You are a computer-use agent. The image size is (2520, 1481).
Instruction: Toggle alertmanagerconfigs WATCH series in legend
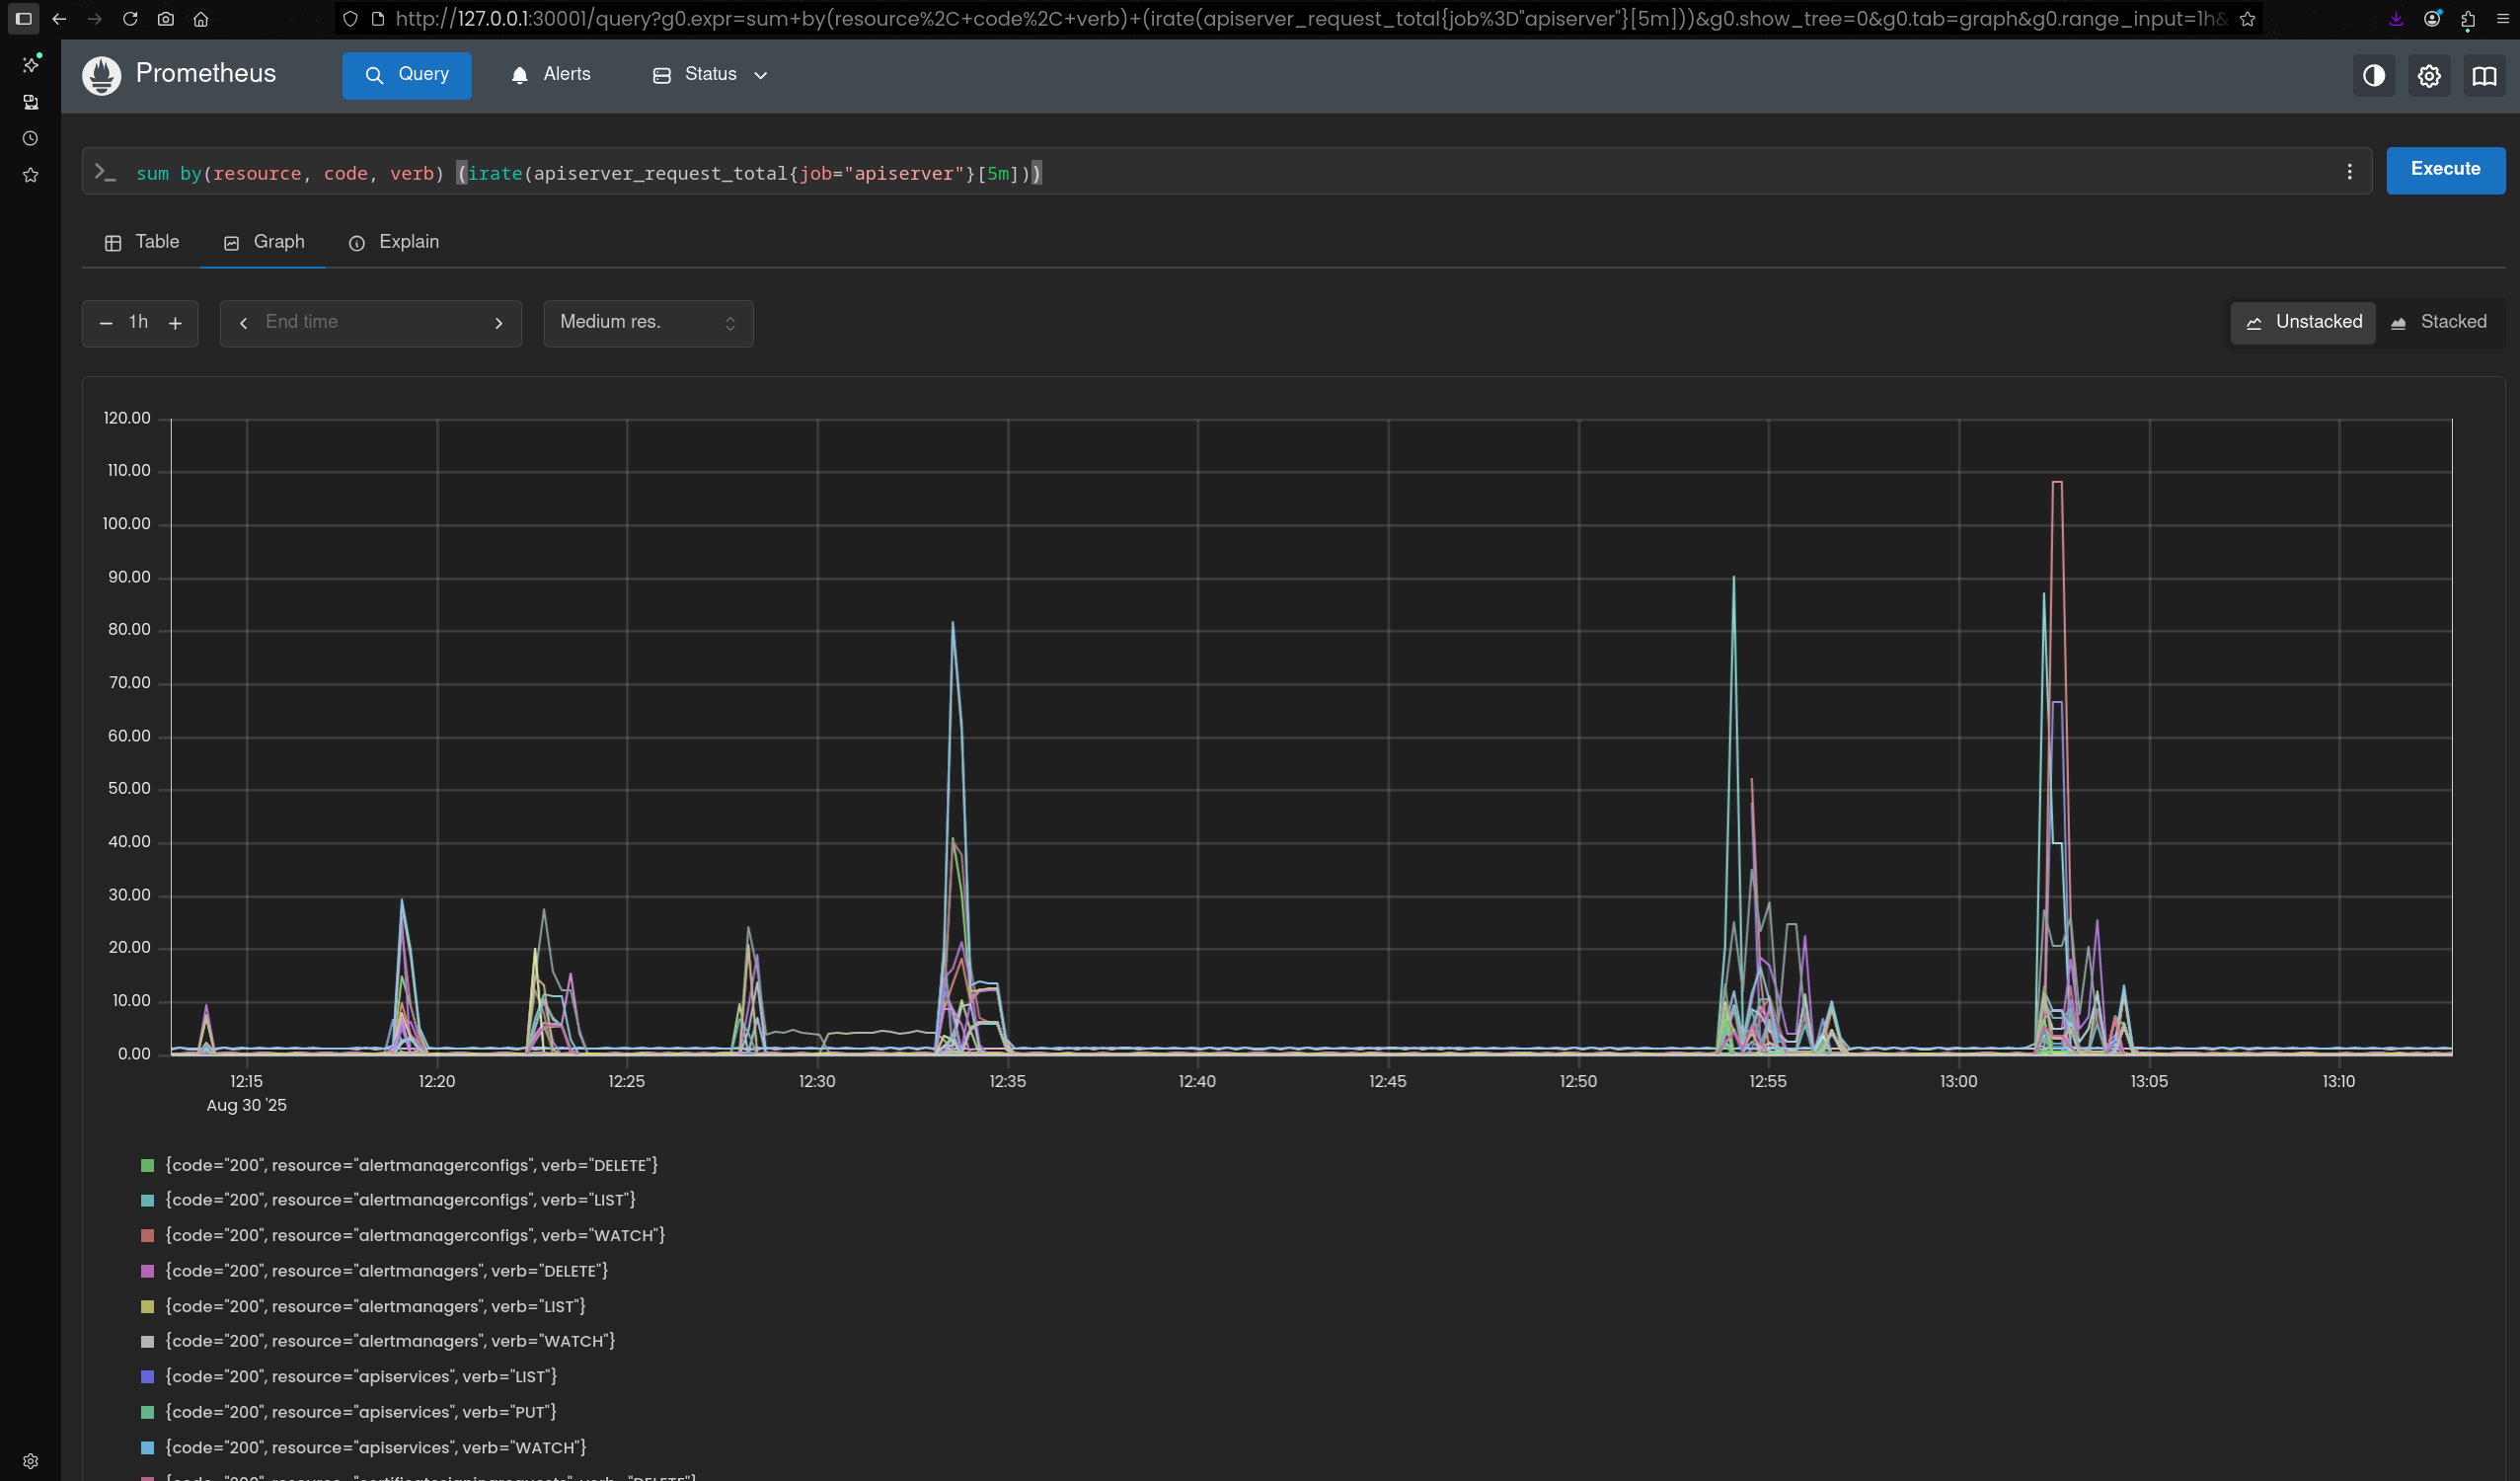pos(403,1235)
